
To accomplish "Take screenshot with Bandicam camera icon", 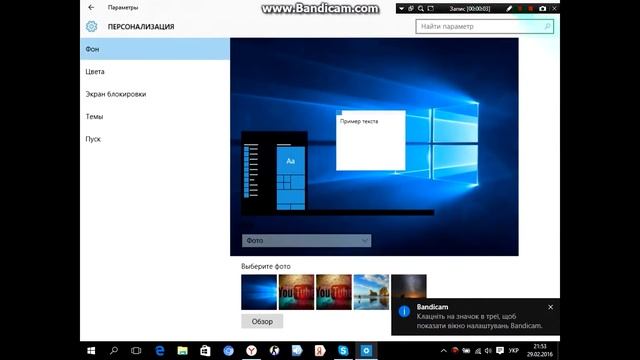I will click(x=542, y=9).
